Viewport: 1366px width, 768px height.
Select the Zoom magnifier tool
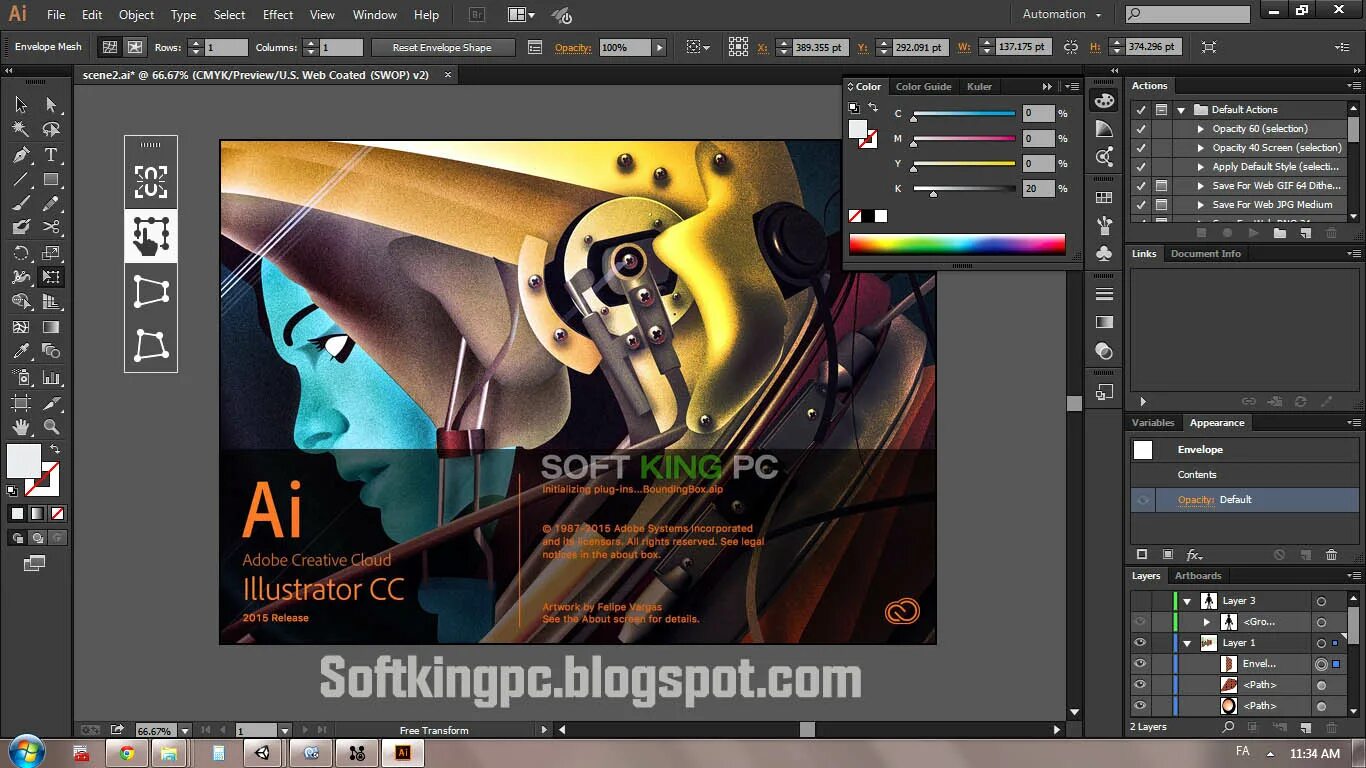[51, 427]
